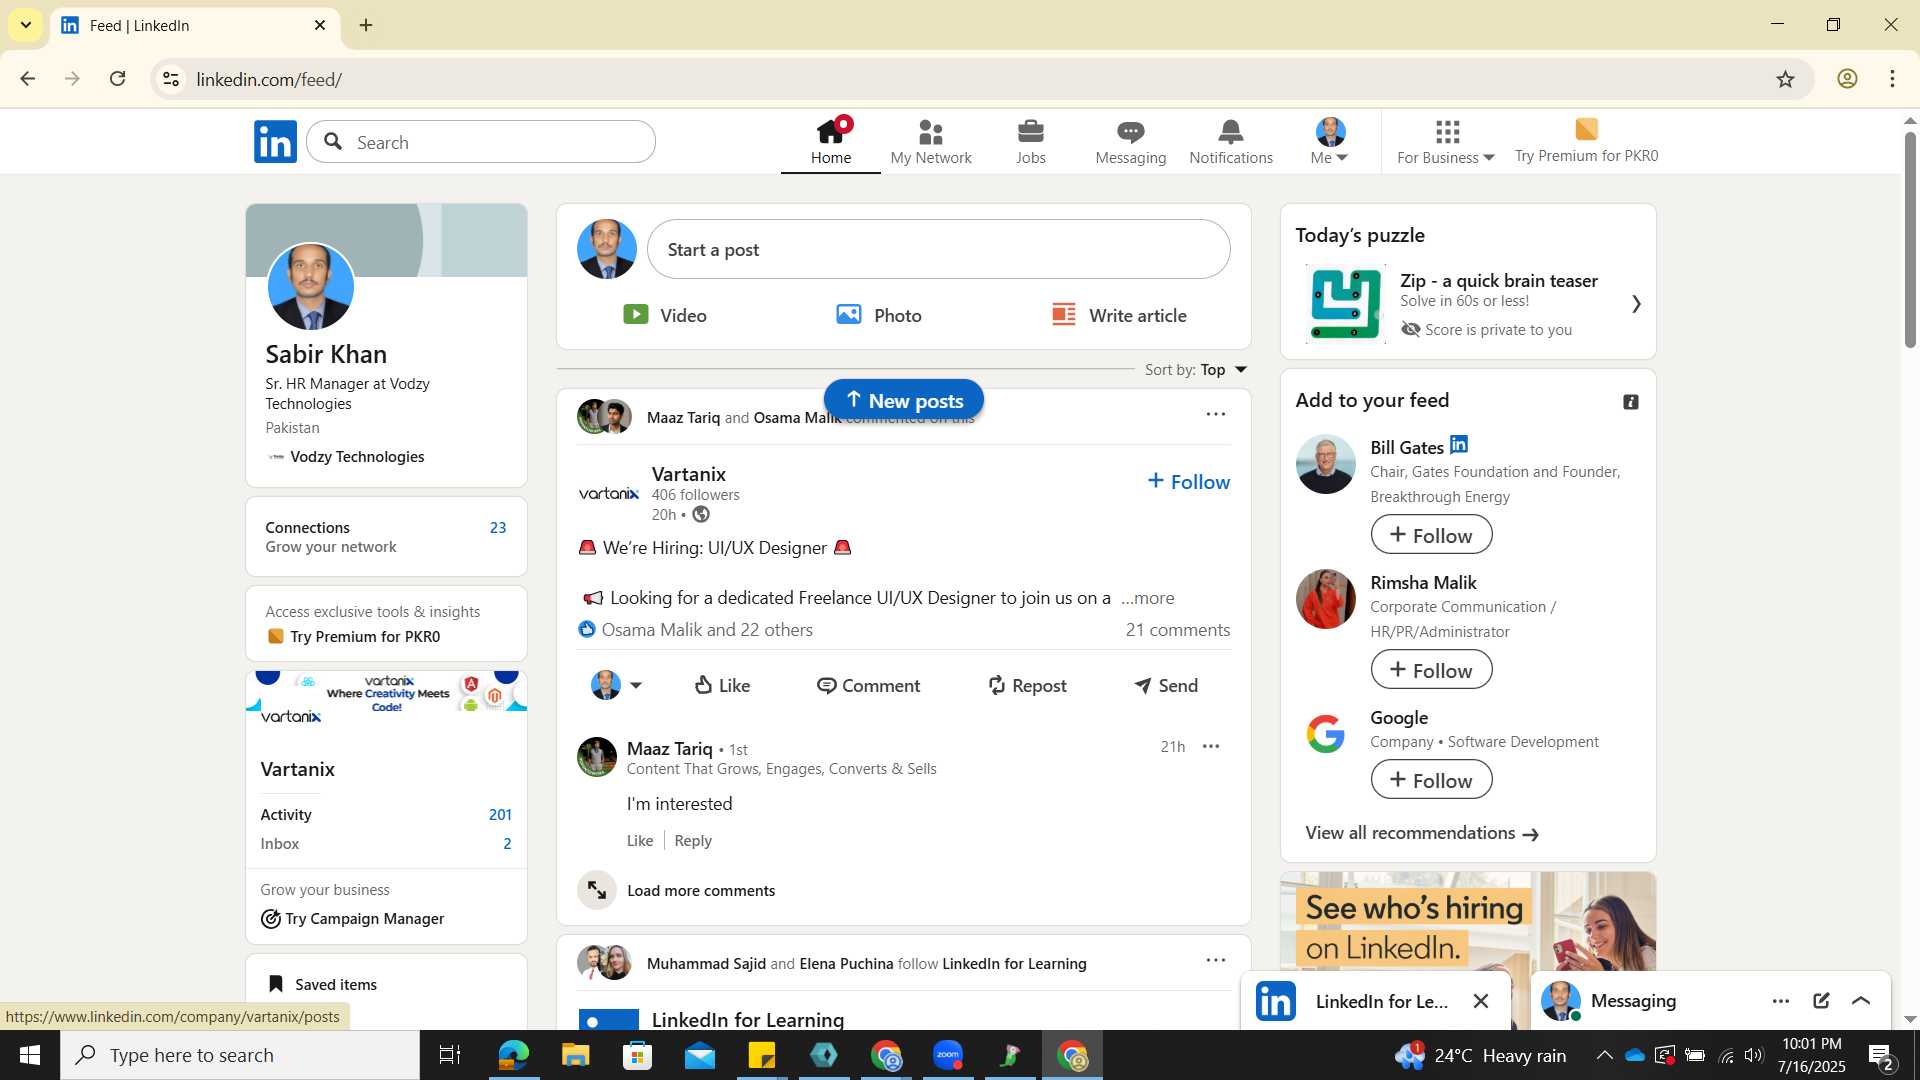Viewport: 1920px width, 1080px height.
Task: Open the Sort by Top dropdown
Action: click(1197, 370)
